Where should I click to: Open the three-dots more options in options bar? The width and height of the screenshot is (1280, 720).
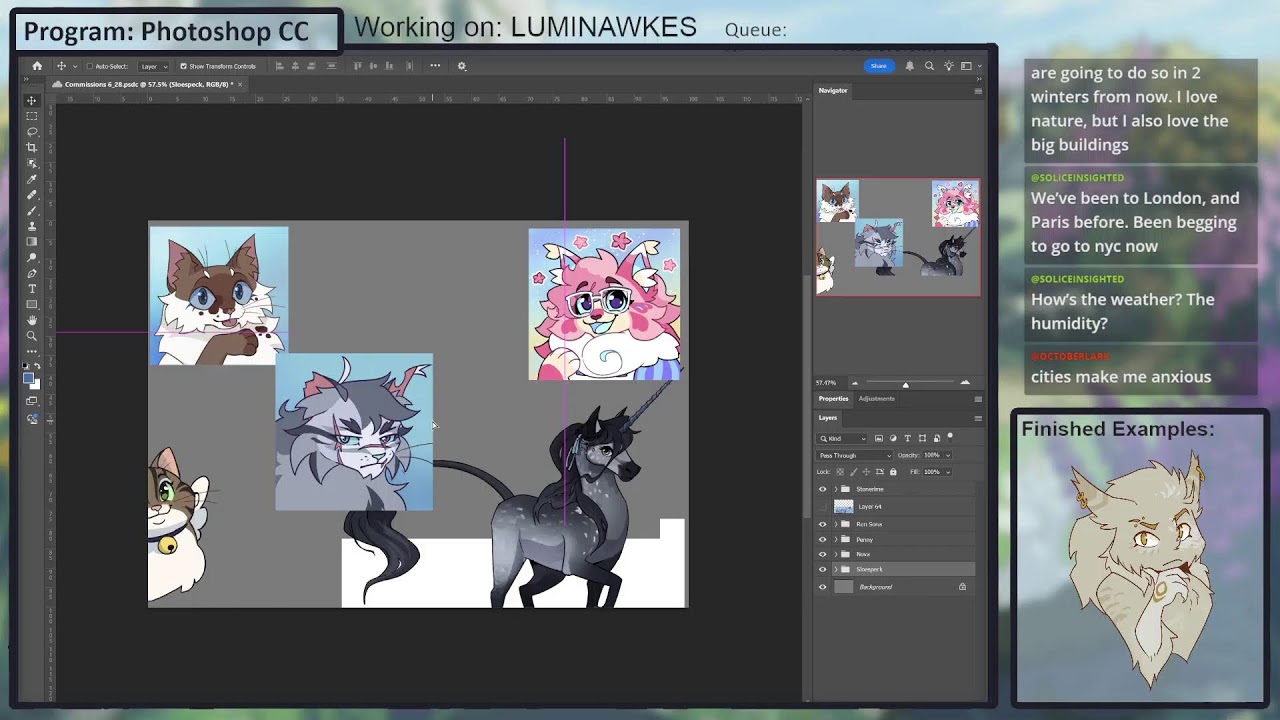click(x=435, y=66)
